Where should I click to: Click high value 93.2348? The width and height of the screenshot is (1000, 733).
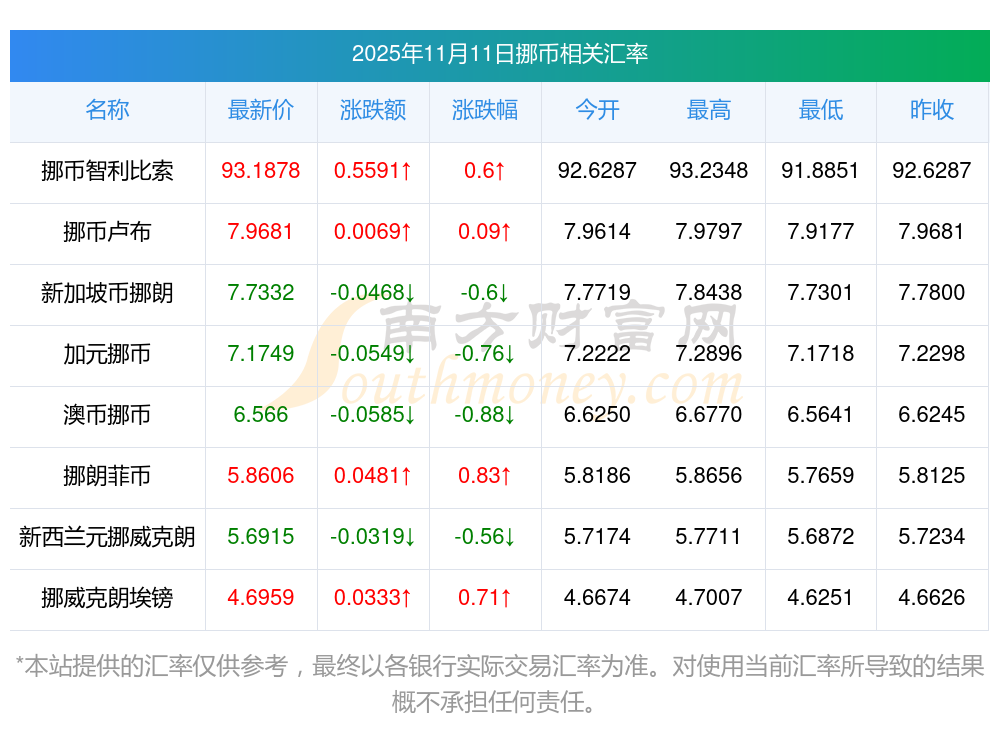pyautogui.click(x=709, y=170)
